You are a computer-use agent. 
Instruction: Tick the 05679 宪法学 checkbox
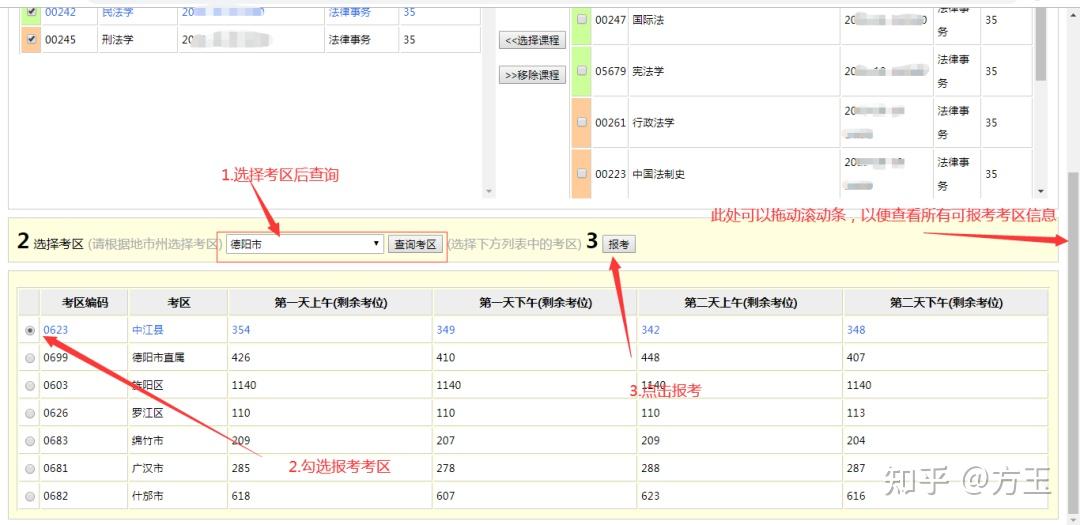582,71
